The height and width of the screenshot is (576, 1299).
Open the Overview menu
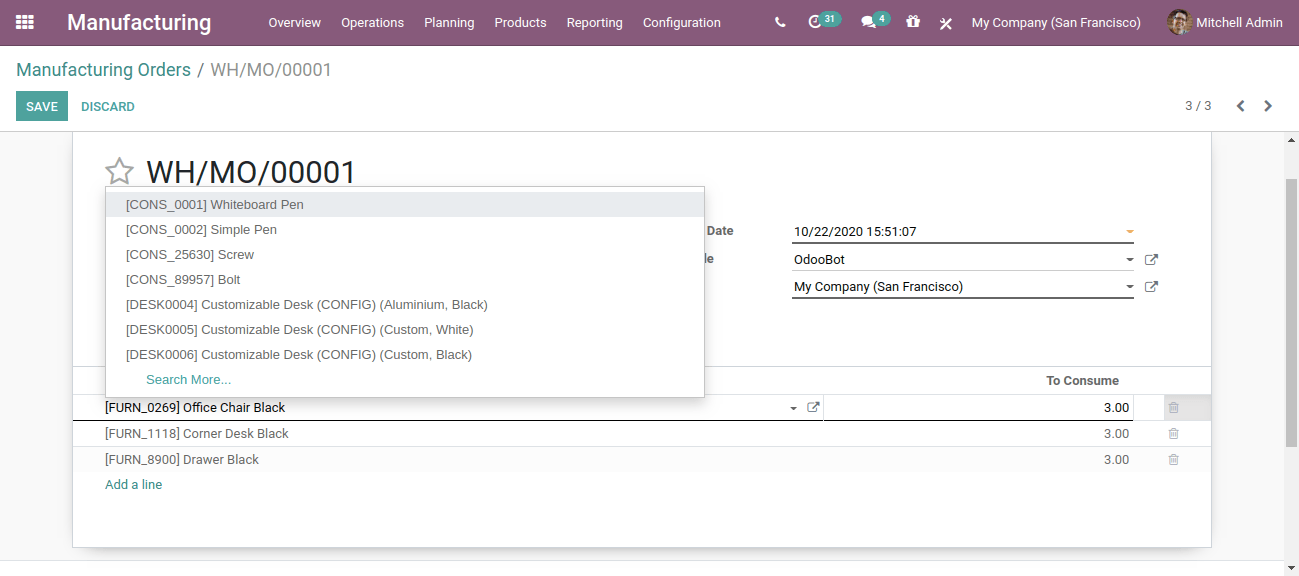[295, 22]
